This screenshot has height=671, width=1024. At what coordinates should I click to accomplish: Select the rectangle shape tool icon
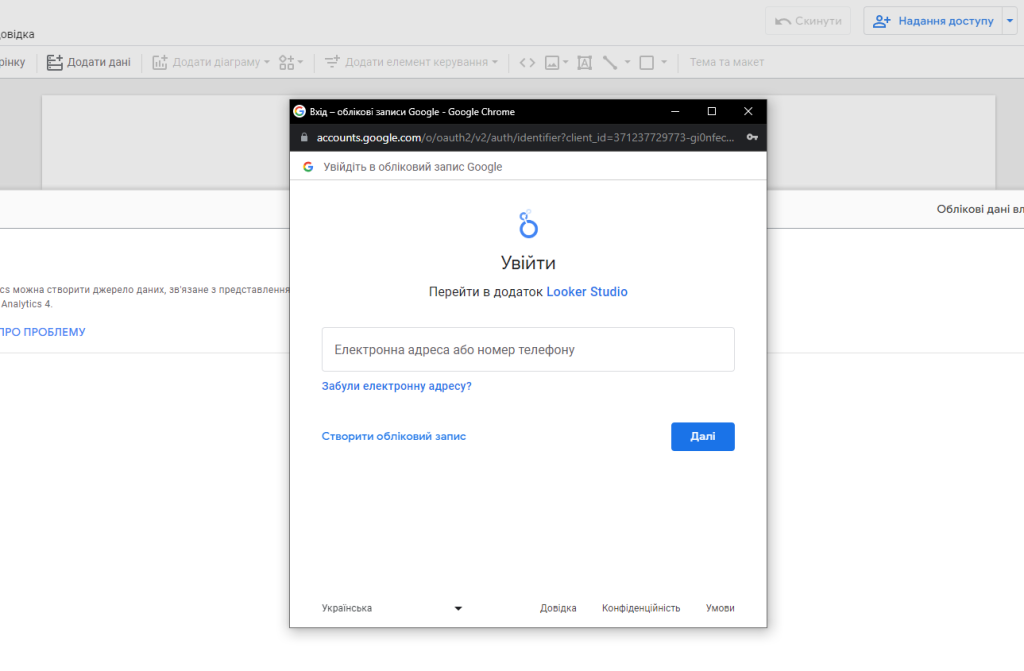646,62
